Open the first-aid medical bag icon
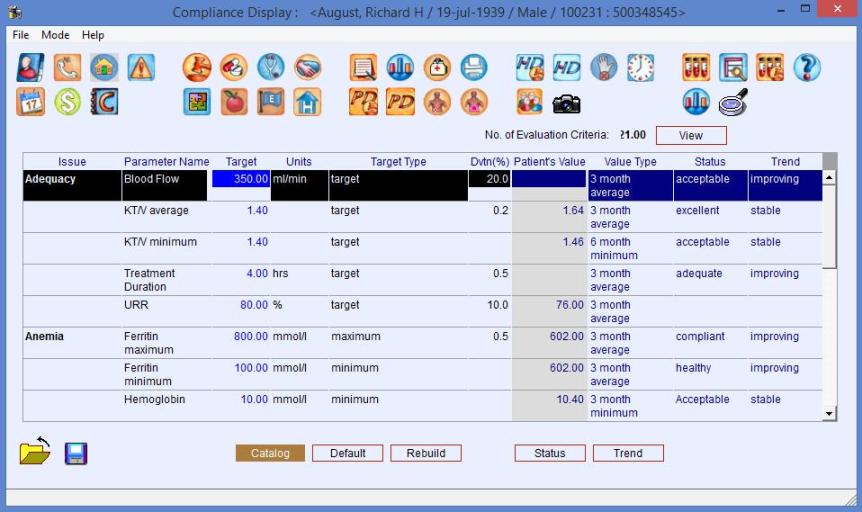 (x=437, y=68)
